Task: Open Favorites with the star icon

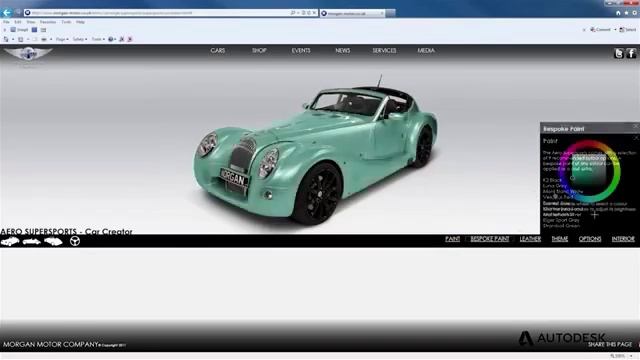Action: pos(627,13)
